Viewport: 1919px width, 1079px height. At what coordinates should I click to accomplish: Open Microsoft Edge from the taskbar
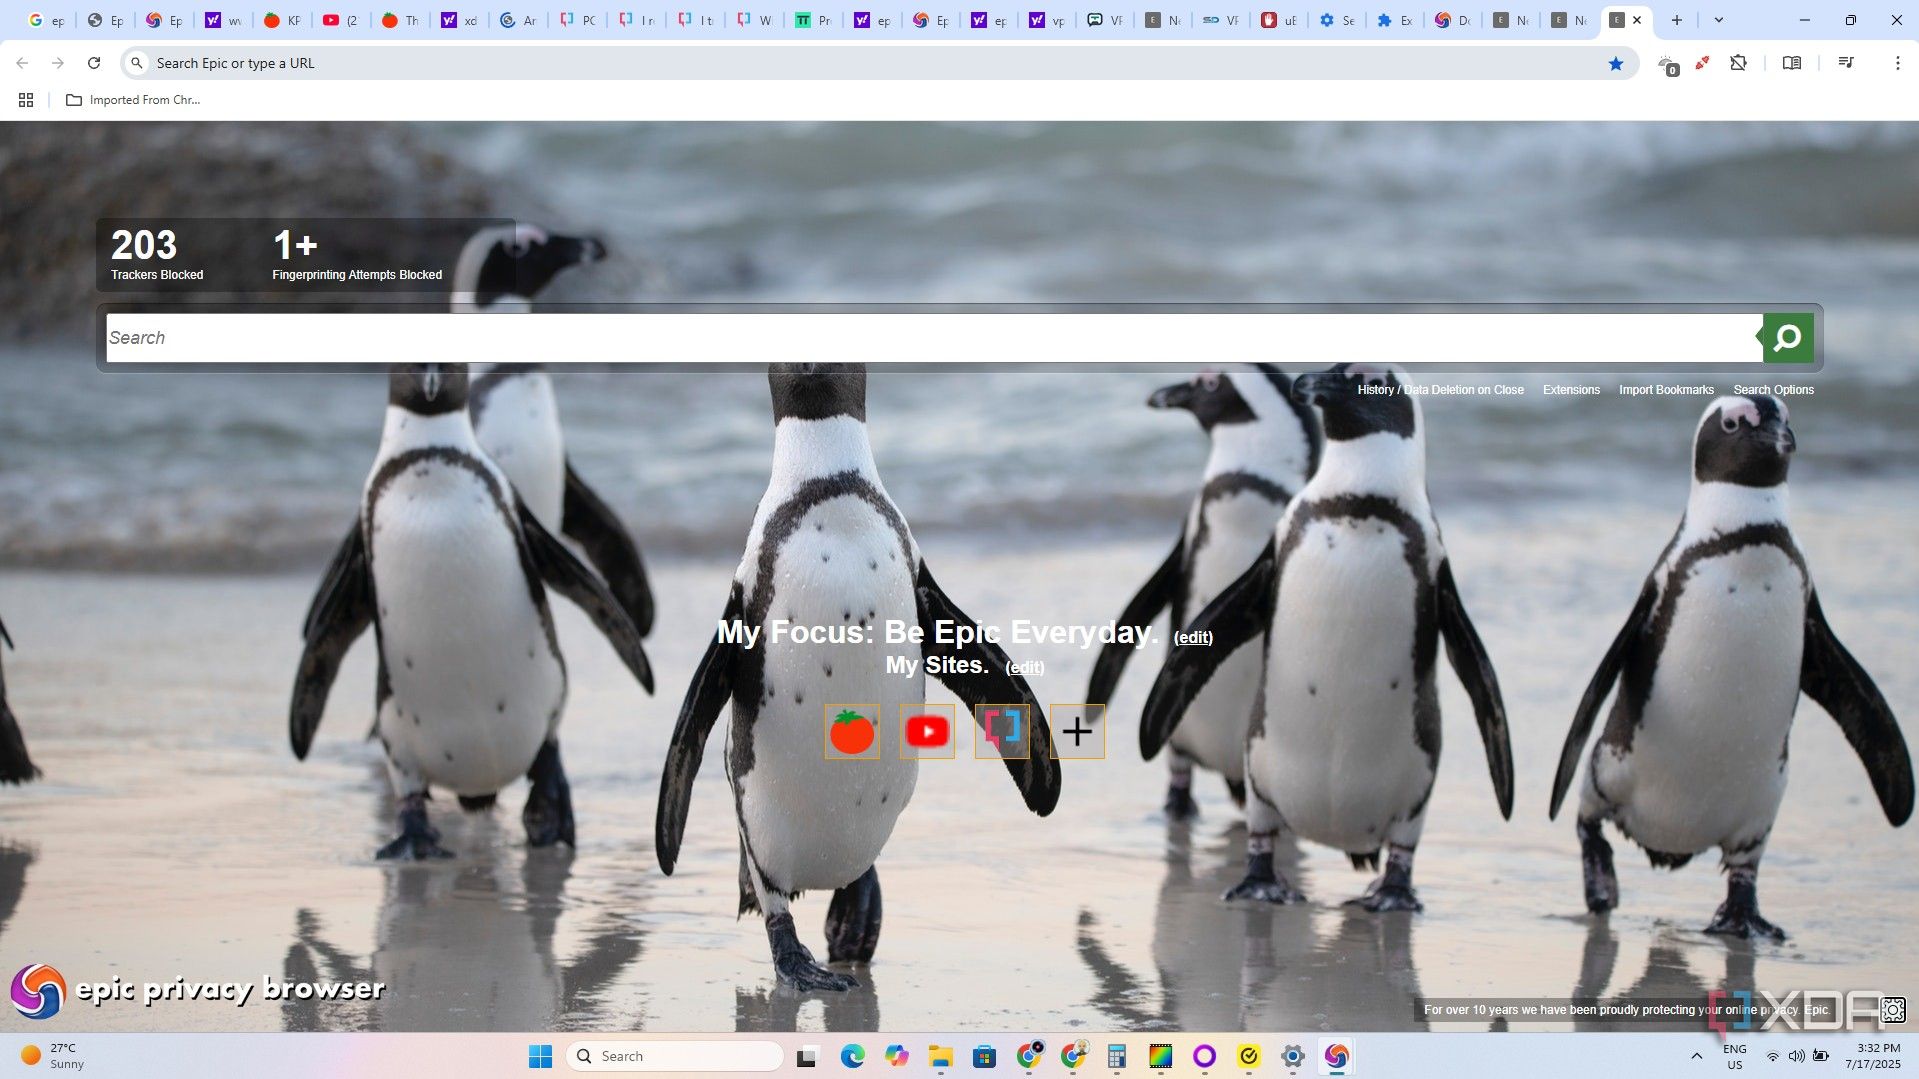point(852,1056)
